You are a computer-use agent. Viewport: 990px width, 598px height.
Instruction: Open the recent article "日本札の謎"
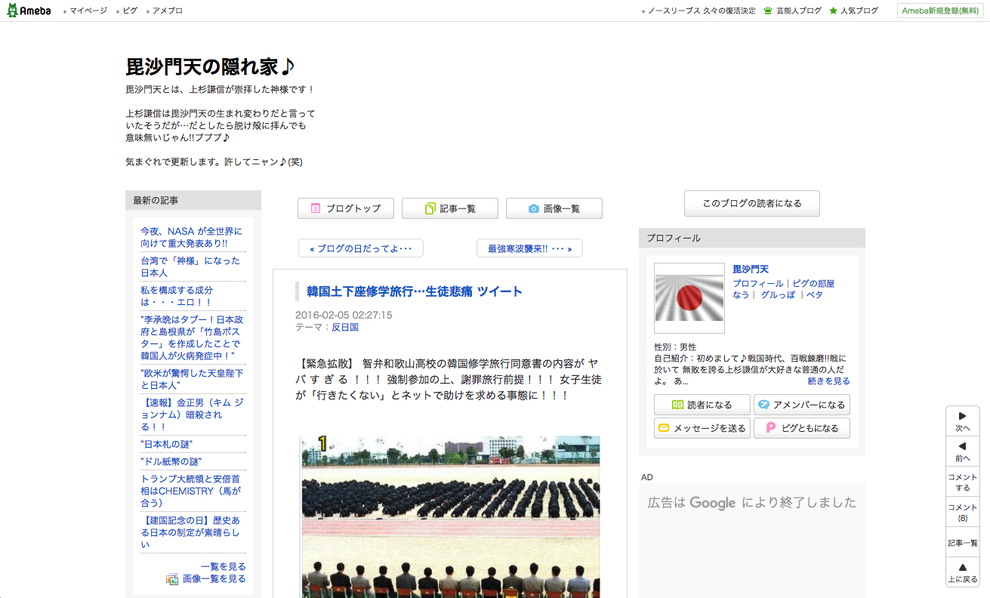167,444
